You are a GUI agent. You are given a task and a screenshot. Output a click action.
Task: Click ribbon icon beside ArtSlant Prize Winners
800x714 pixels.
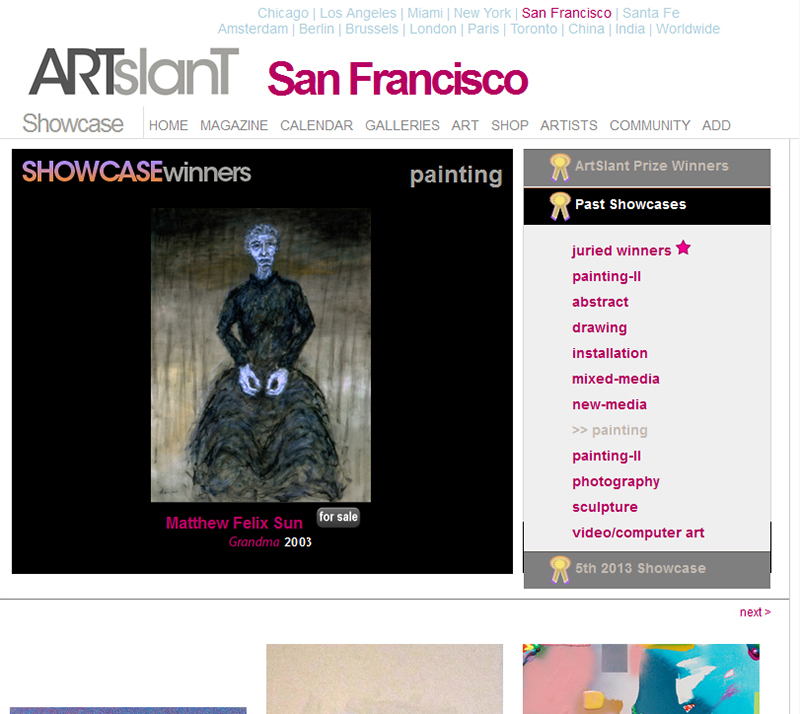tap(560, 167)
